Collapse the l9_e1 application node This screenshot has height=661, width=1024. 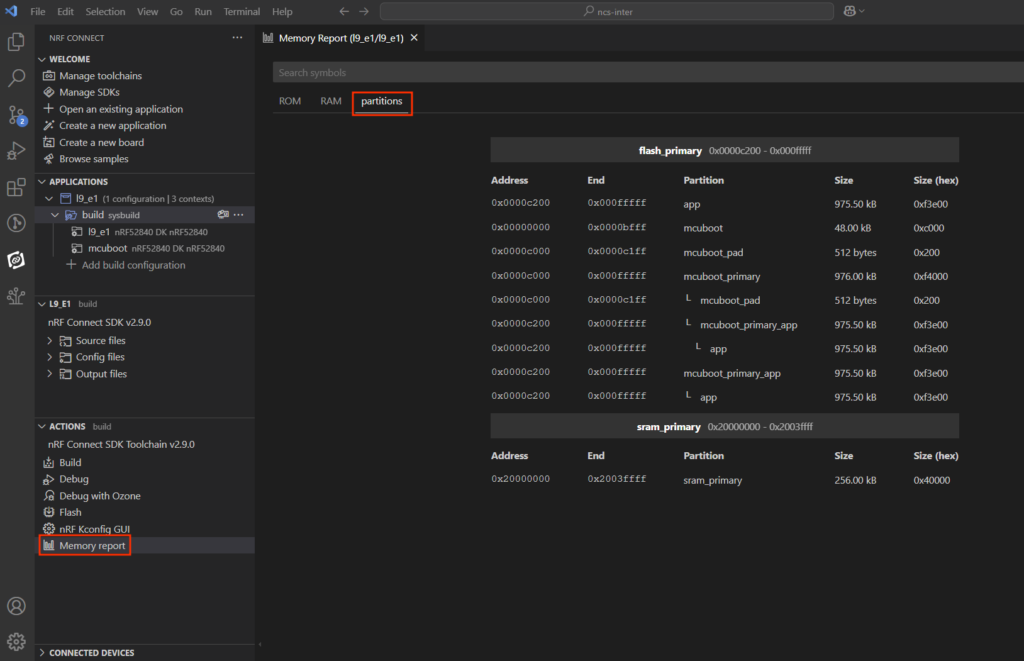coord(49,199)
